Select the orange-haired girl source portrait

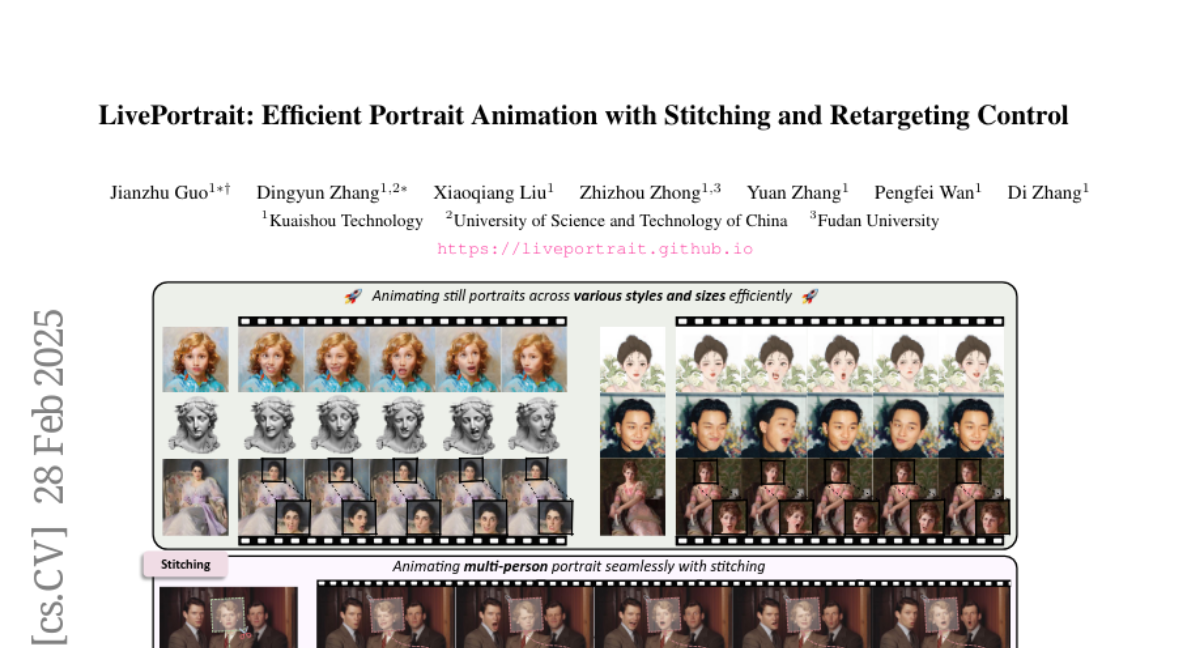coord(196,359)
